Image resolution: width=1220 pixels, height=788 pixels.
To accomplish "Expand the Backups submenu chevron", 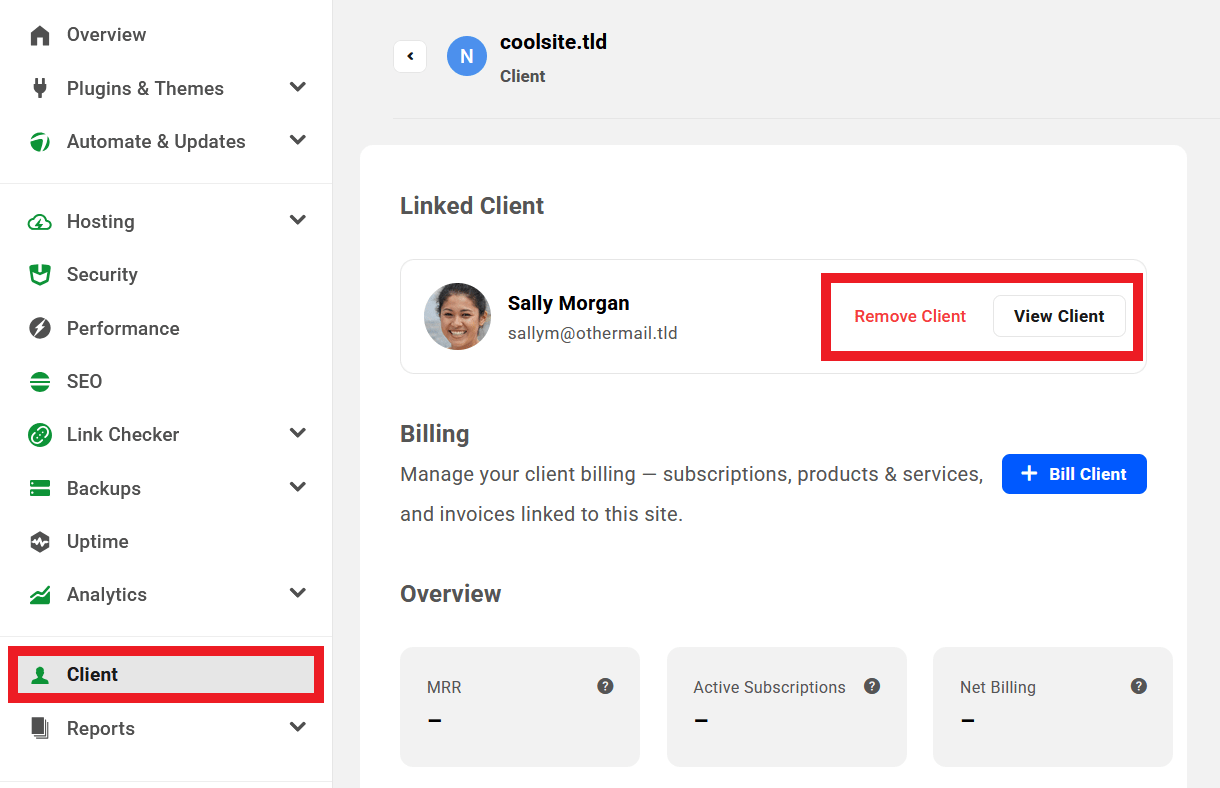I will [298, 487].
